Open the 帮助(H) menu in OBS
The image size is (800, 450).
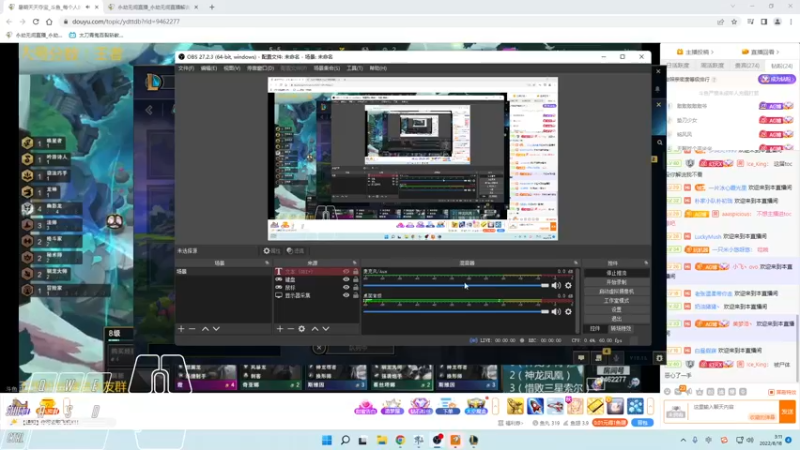click(x=378, y=68)
